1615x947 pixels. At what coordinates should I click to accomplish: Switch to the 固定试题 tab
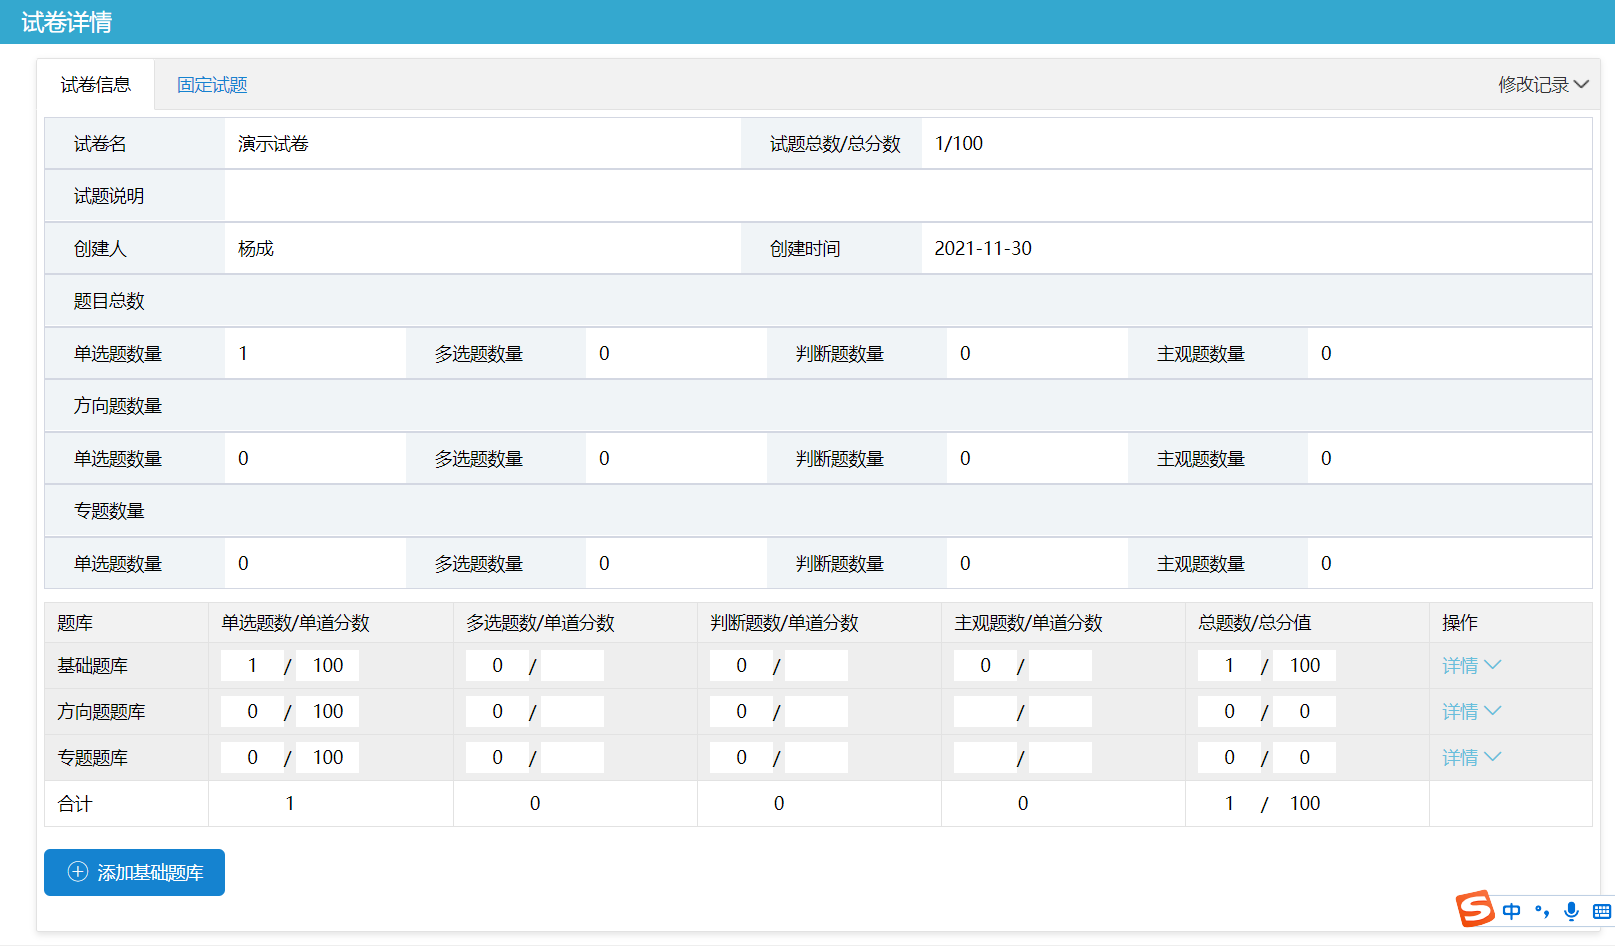(212, 85)
